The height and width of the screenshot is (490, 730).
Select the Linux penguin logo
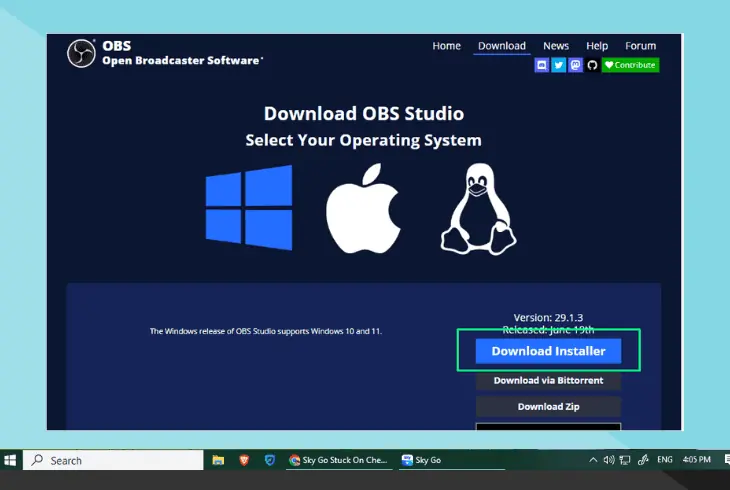(x=479, y=209)
